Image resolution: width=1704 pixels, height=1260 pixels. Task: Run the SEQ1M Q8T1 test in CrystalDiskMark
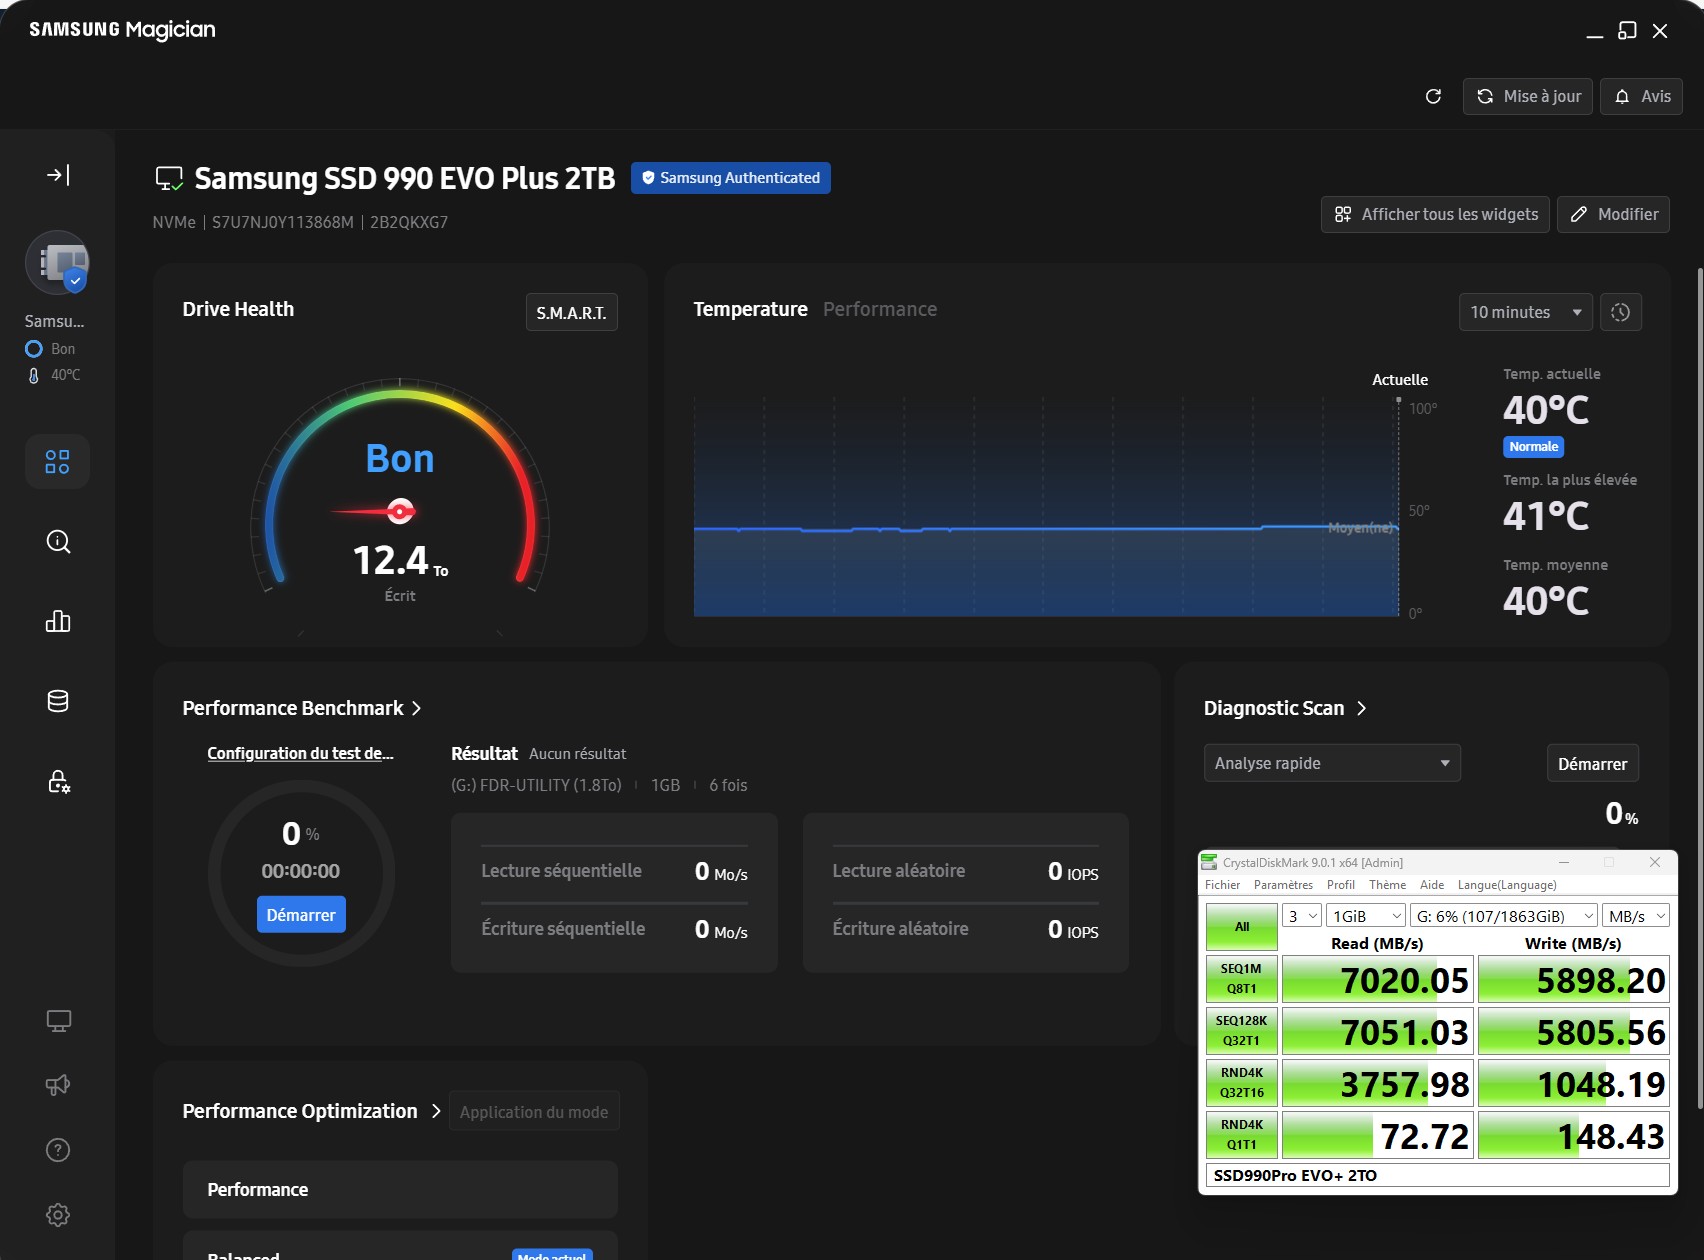click(x=1241, y=979)
